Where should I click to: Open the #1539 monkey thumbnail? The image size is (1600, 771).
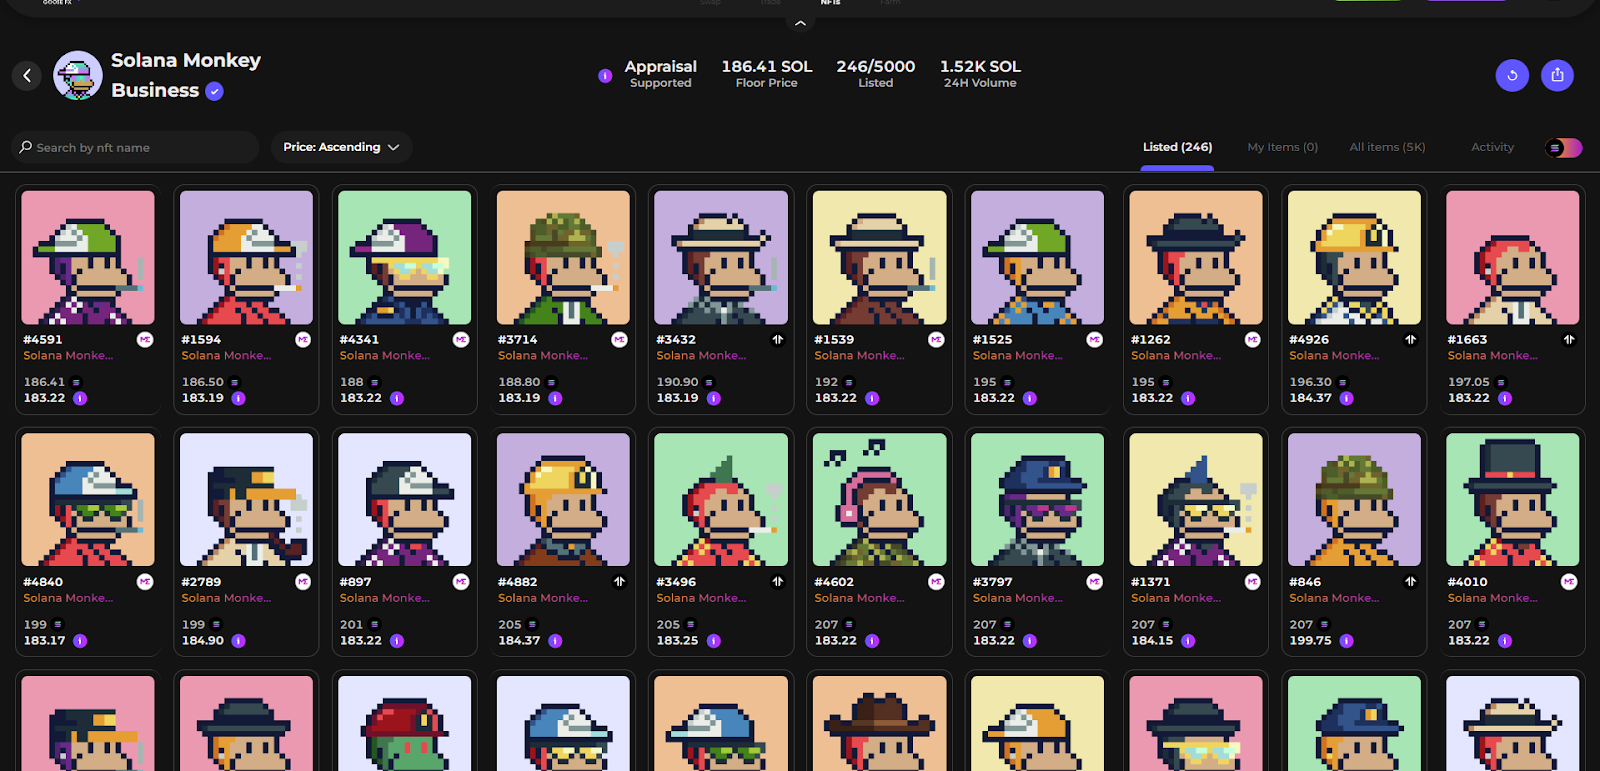tap(879, 258)
